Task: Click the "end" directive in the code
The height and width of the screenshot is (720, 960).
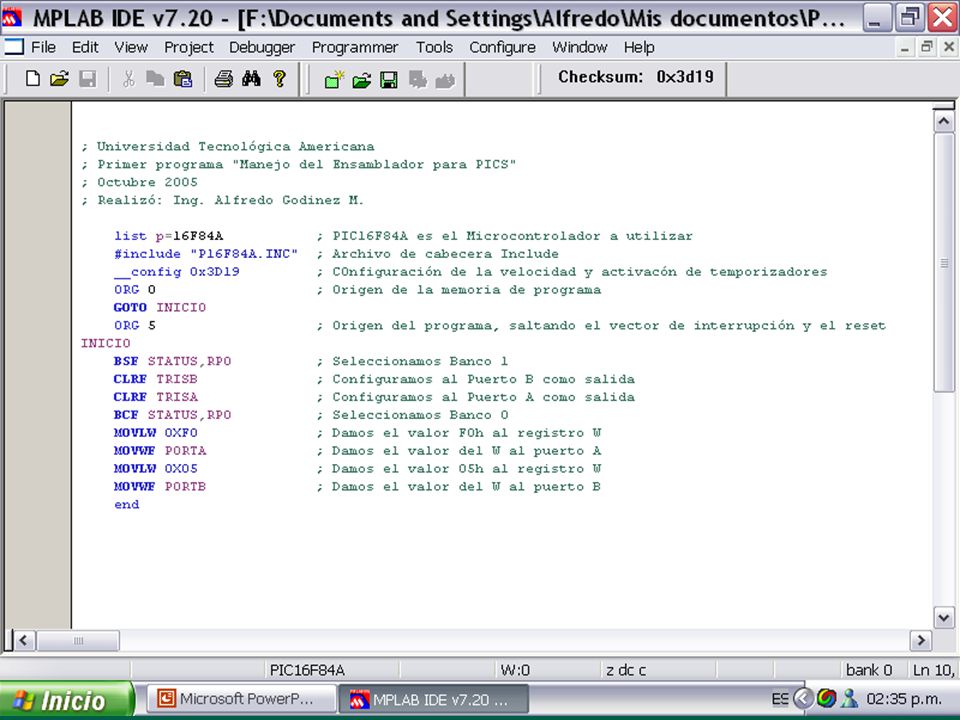Action: coord(127,504)
